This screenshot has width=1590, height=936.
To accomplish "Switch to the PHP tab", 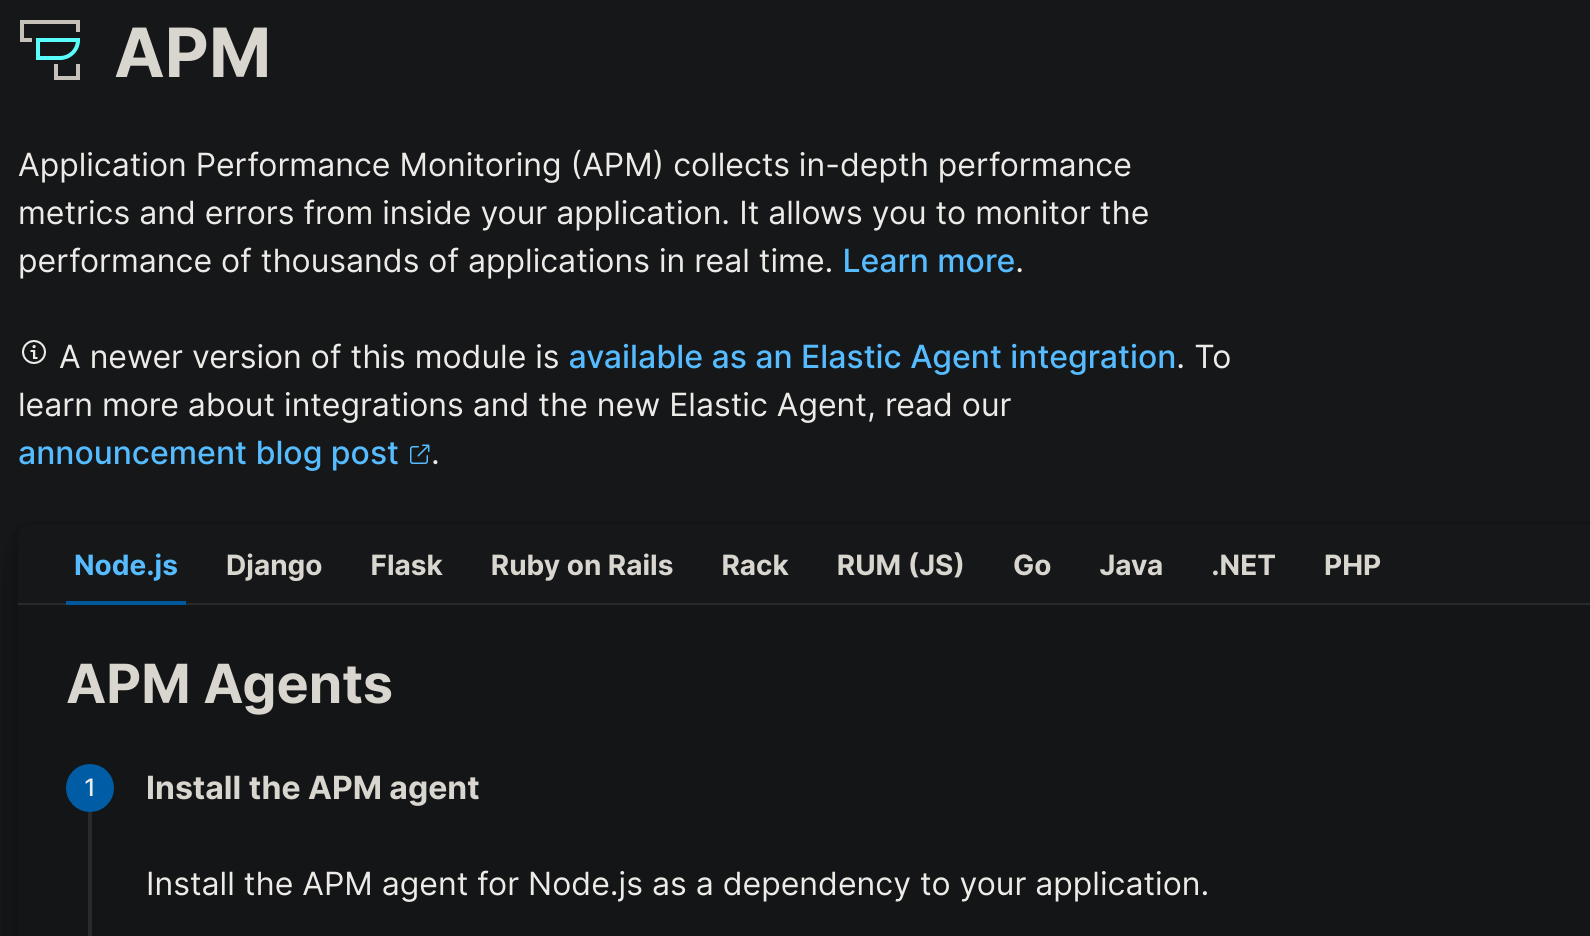I will pyautogui.click(x=1352, y=565).
